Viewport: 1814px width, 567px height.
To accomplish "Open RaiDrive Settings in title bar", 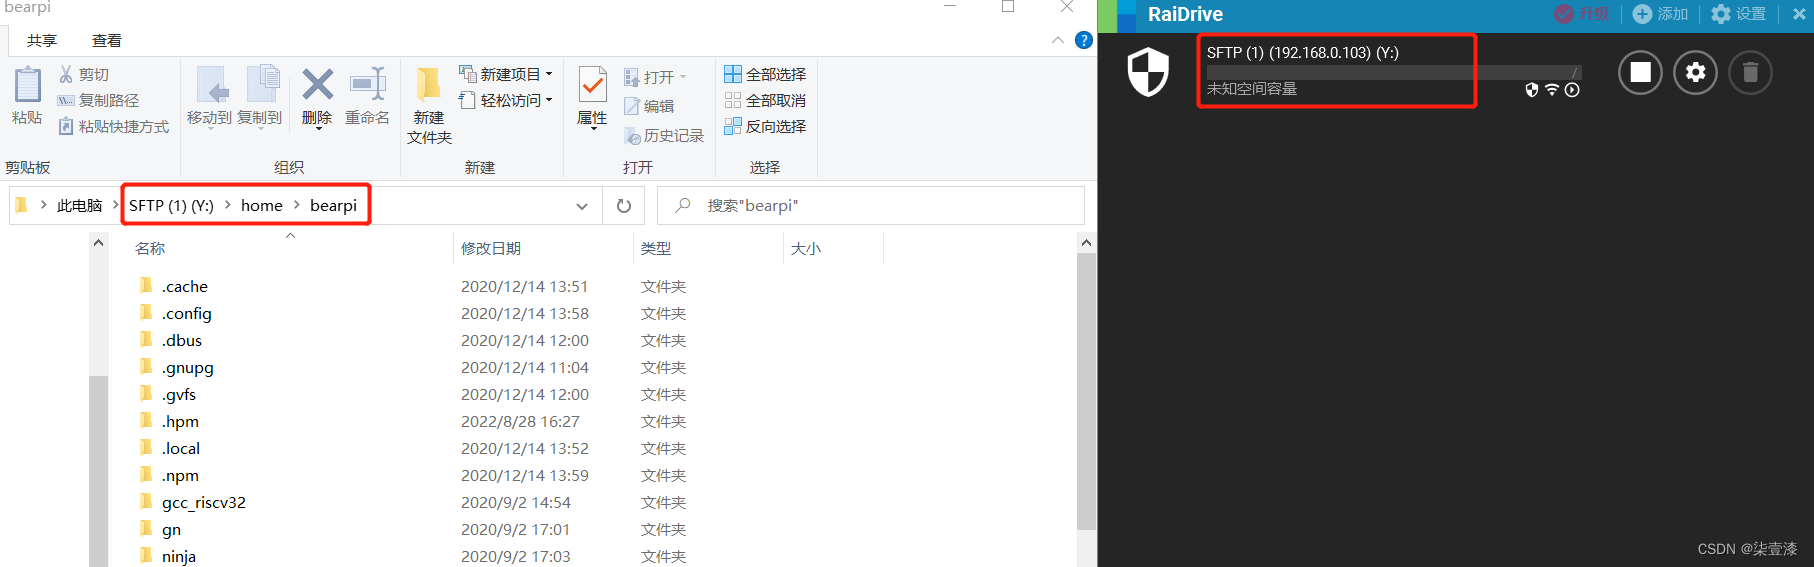I will (x=1738, y=14).
